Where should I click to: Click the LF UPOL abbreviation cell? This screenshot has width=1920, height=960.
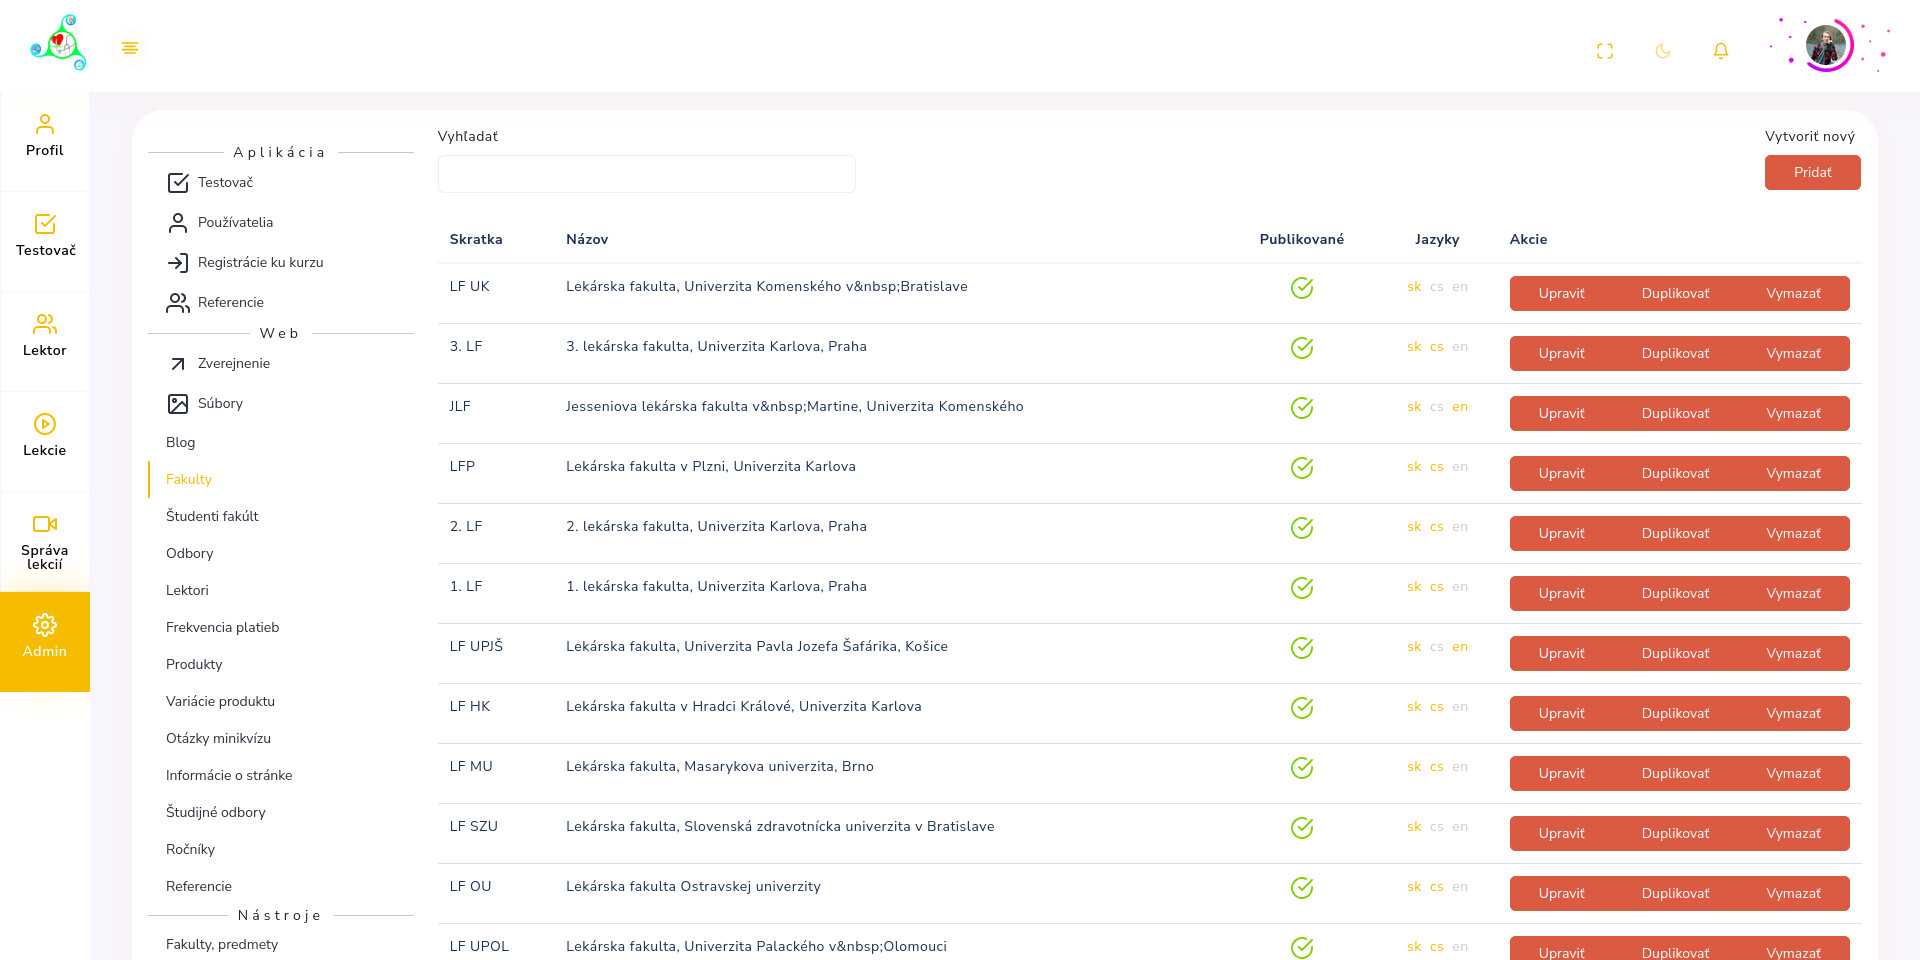tap(479, 946)
